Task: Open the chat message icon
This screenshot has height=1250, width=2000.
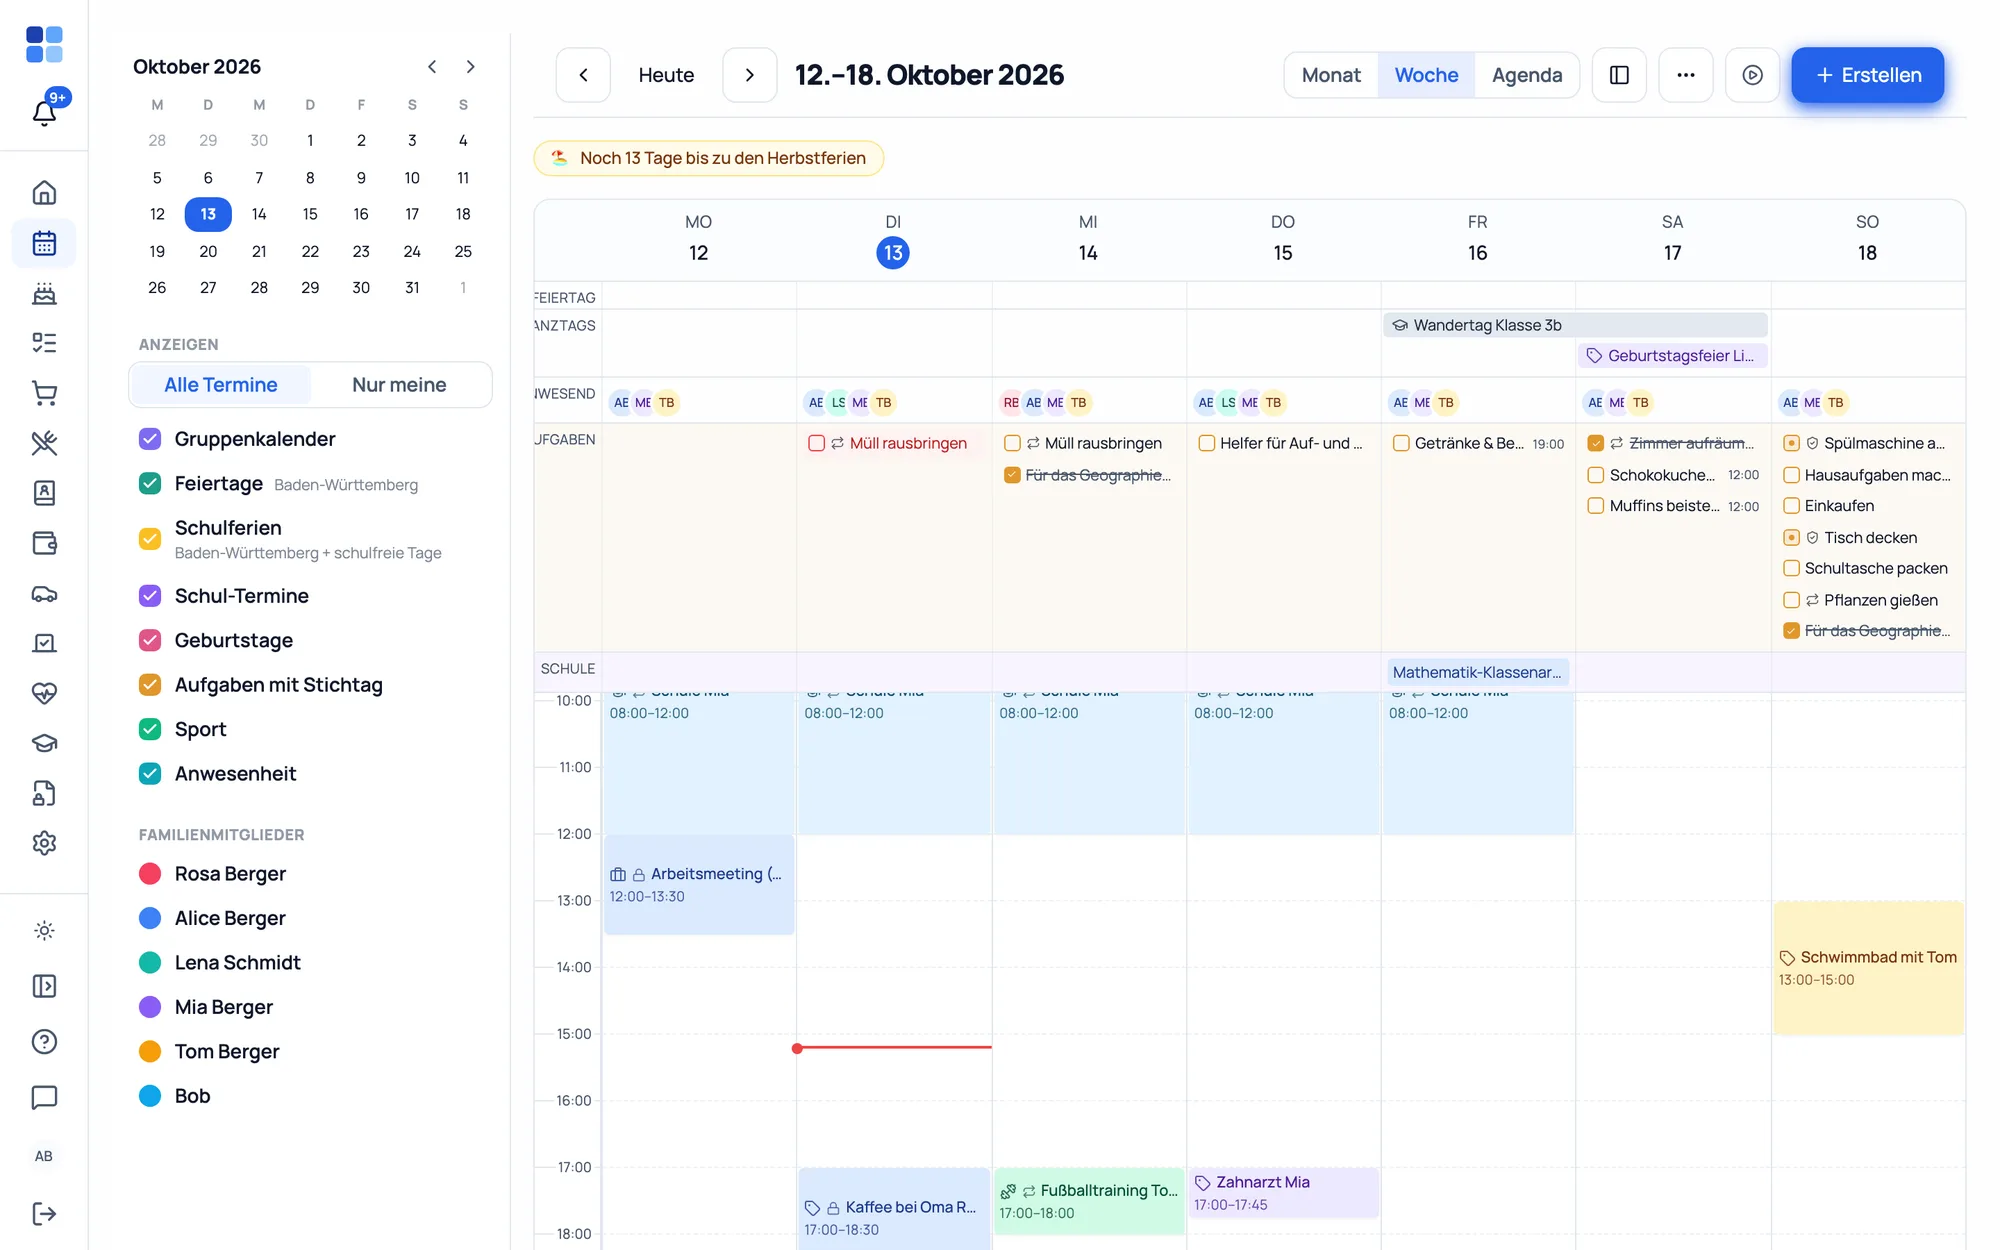Action: point(44,1097)
